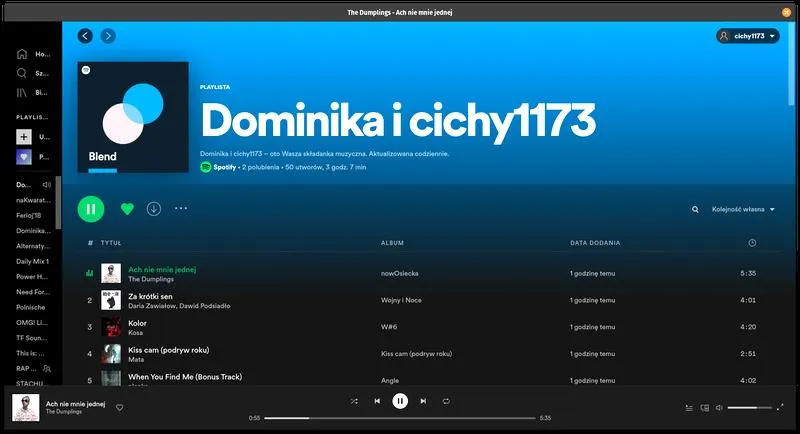
Task: Pause playlist with the big green button
Action: (91, 209)
